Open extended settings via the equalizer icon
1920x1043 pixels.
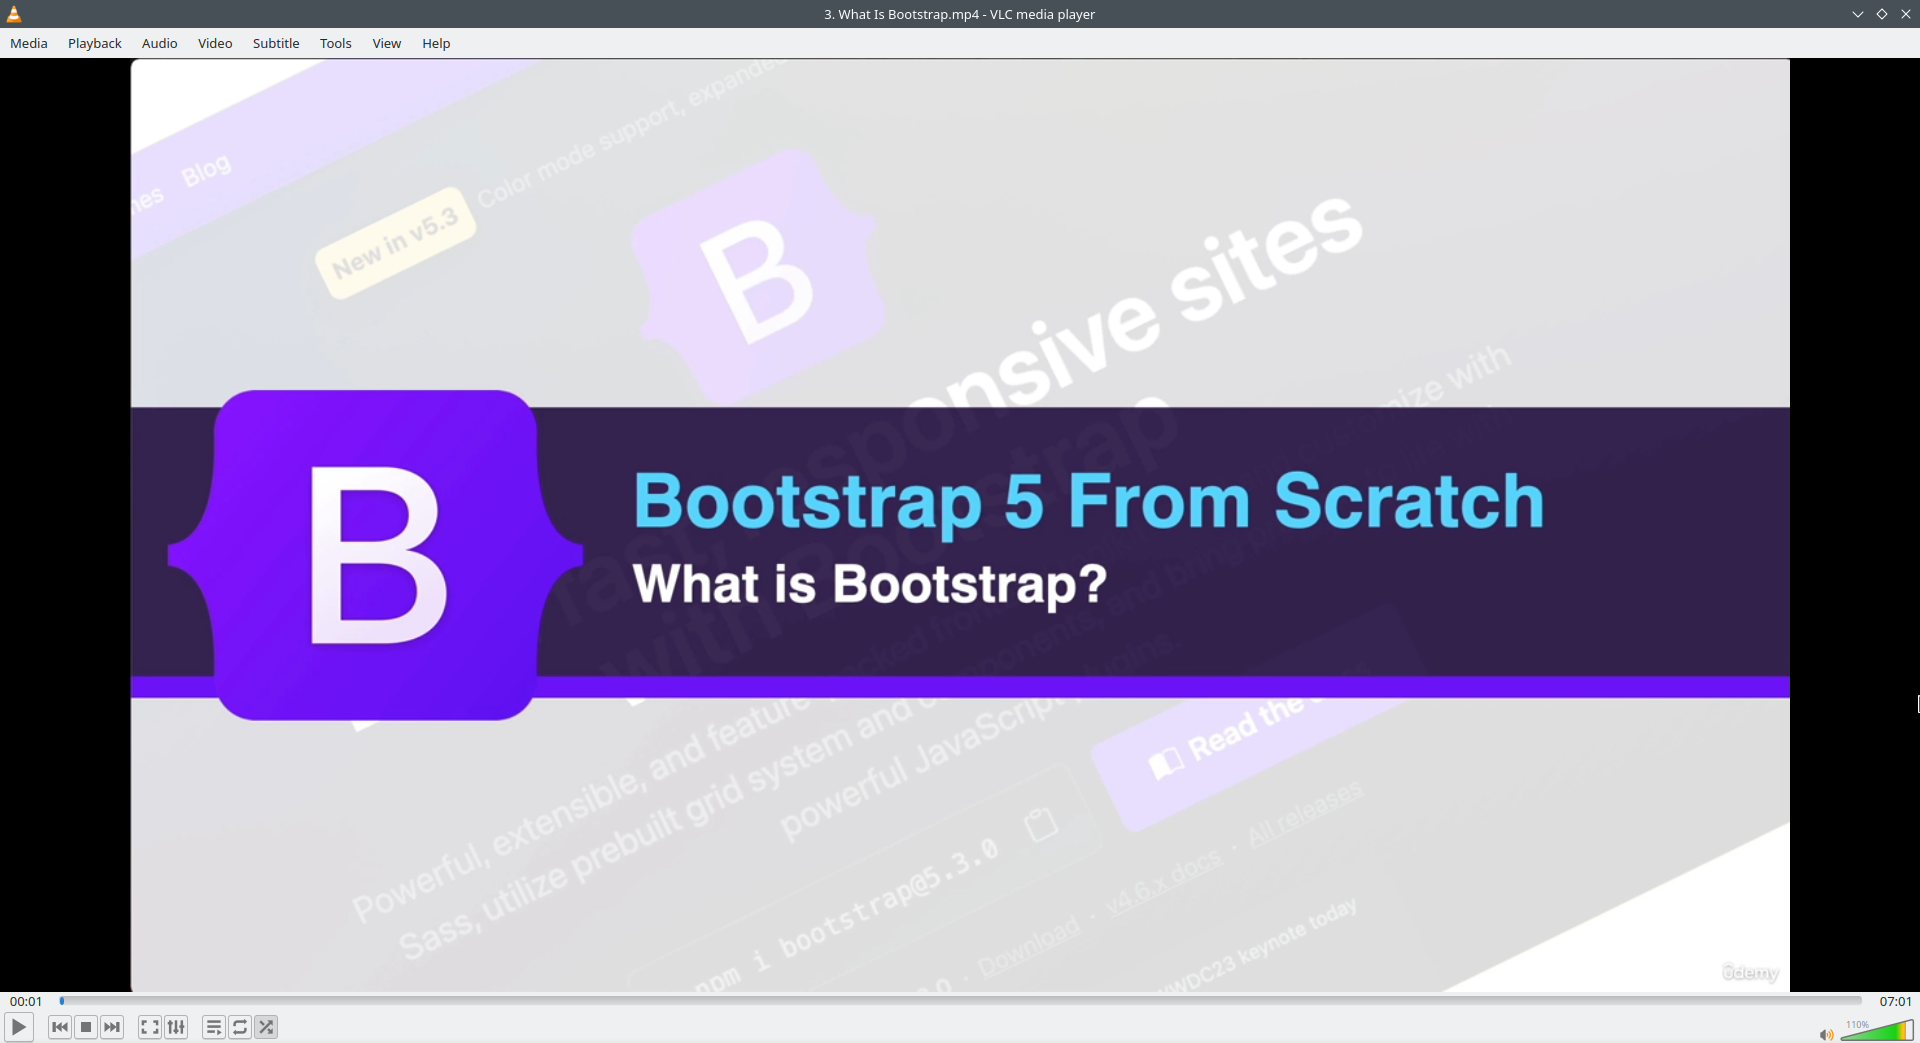(176, 1026)
